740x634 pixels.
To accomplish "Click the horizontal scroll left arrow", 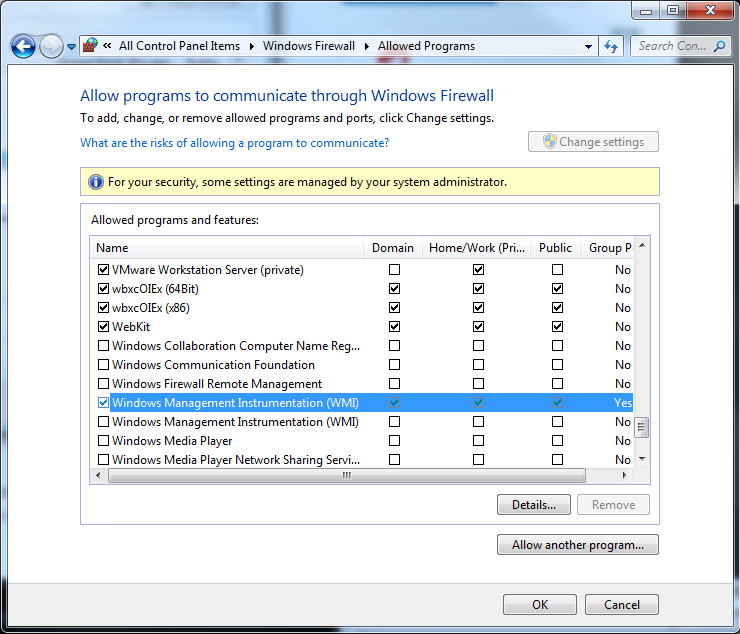I will [98, 475].
